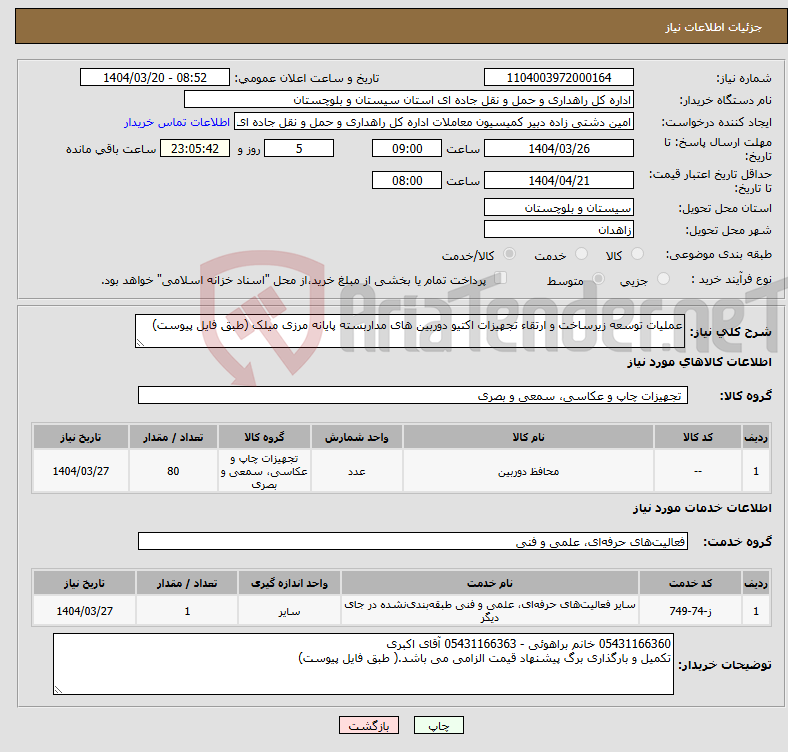Toggle the اسناد خزانه اسلامی payment checkbox

[501, 277]
